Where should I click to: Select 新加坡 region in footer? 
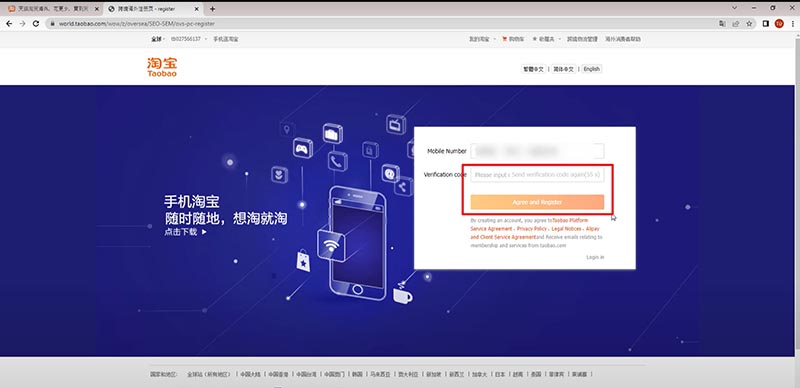(x=434, y=374)
